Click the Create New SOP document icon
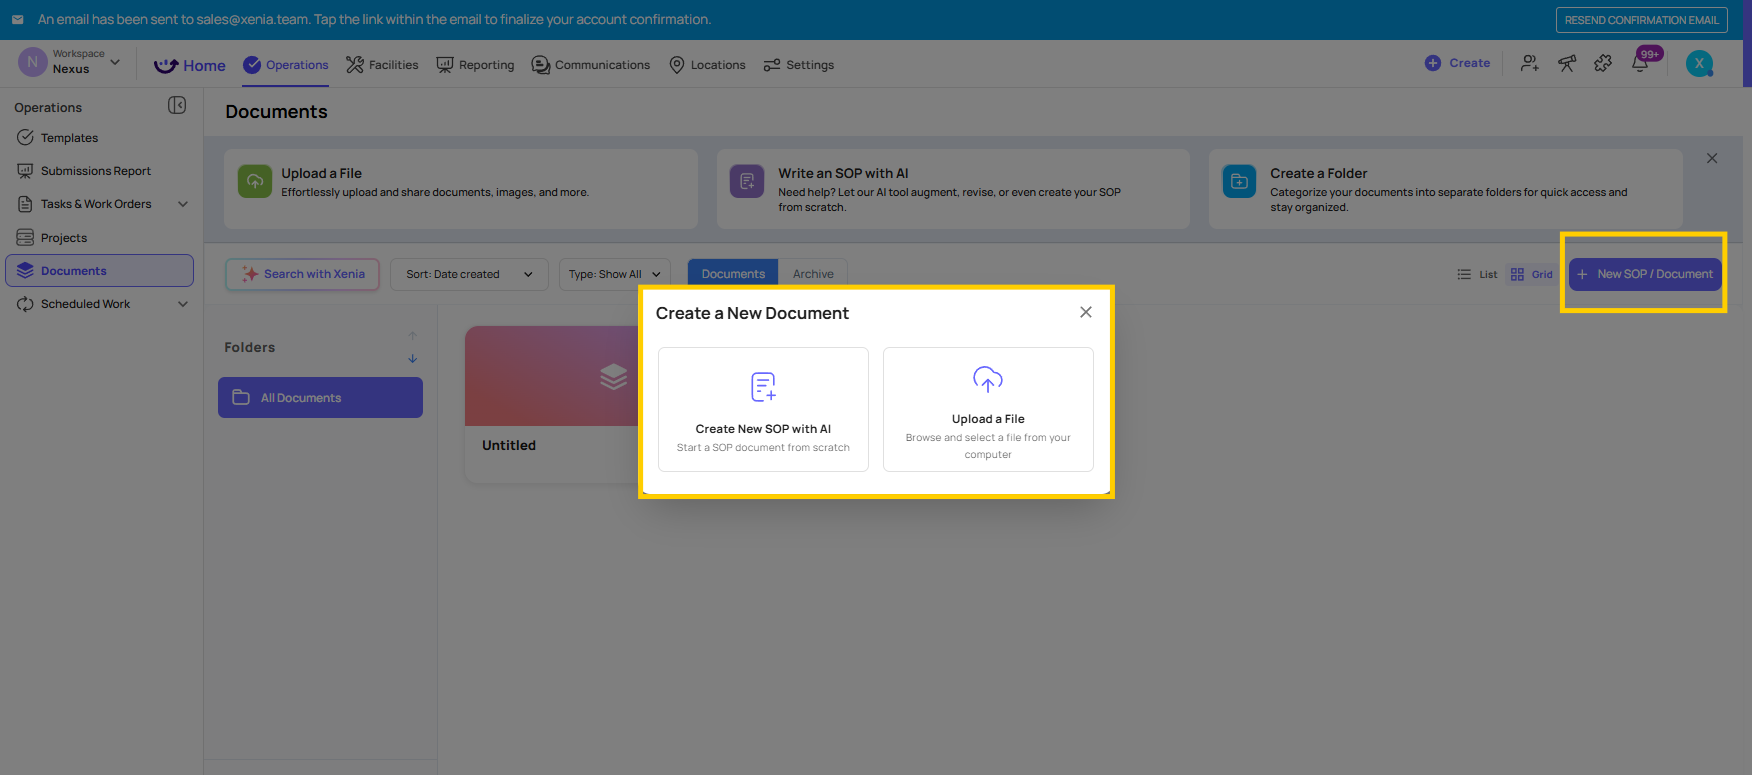Viewport: 1752px width, 775px height. (x=763, y=386)
